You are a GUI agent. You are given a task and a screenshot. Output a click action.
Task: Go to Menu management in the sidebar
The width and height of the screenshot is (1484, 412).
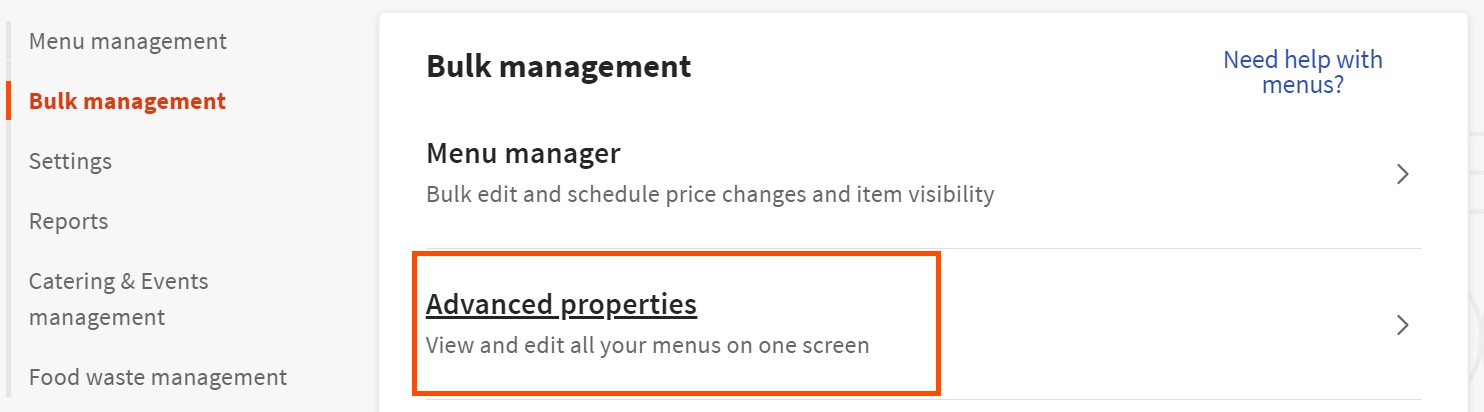click(x=128, y=42)
